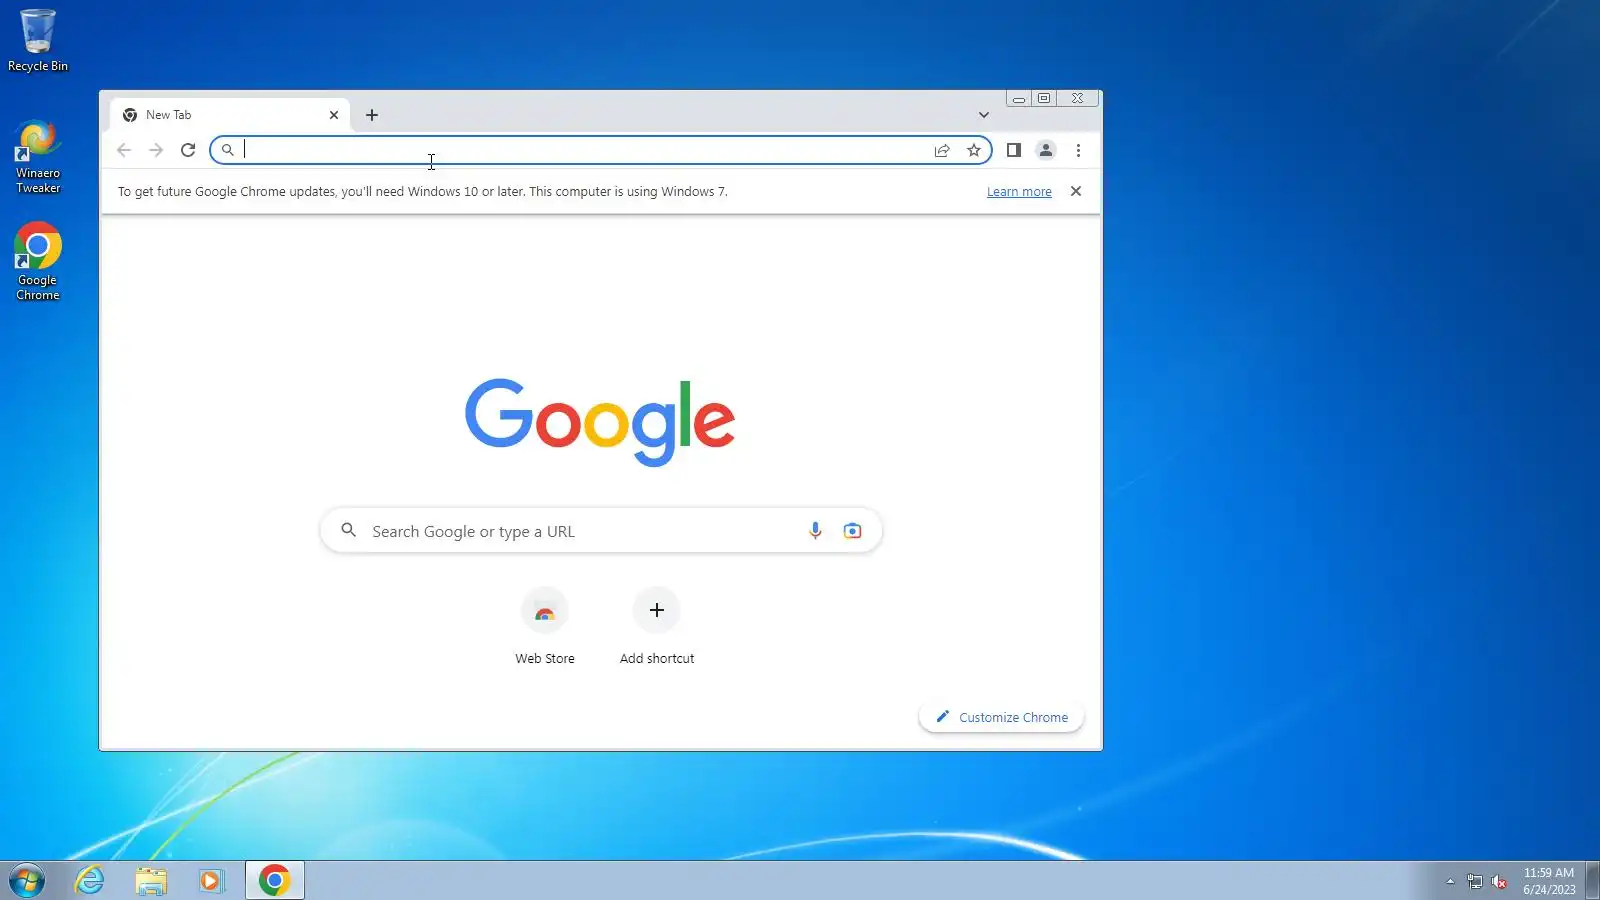Close the New Tab tab
The width and height of the screenshot is (1600, 900).
(x=334, y=115)
